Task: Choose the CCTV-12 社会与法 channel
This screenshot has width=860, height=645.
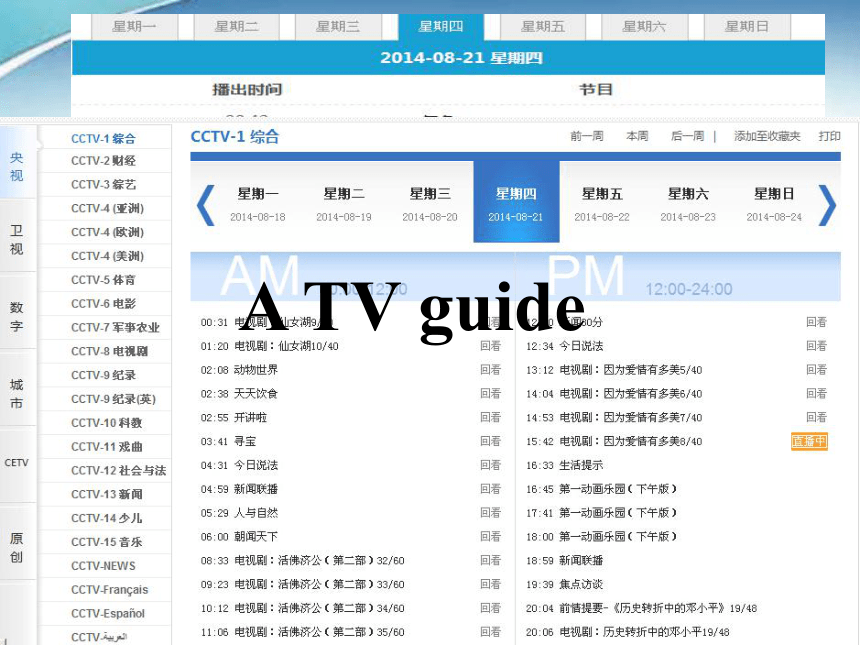Action: (x=118, y=471)
